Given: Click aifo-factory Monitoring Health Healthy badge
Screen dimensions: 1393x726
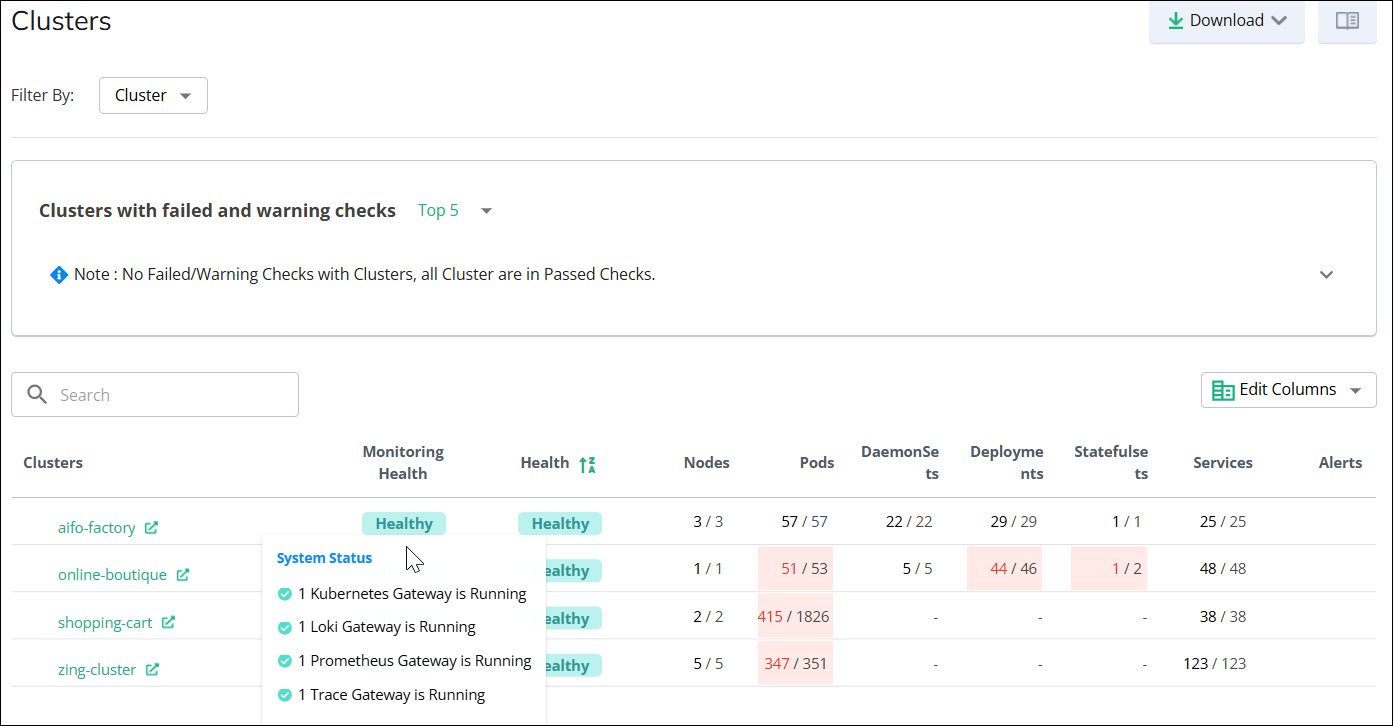Looking at the screenshot, I should click(x=403, y=523).
